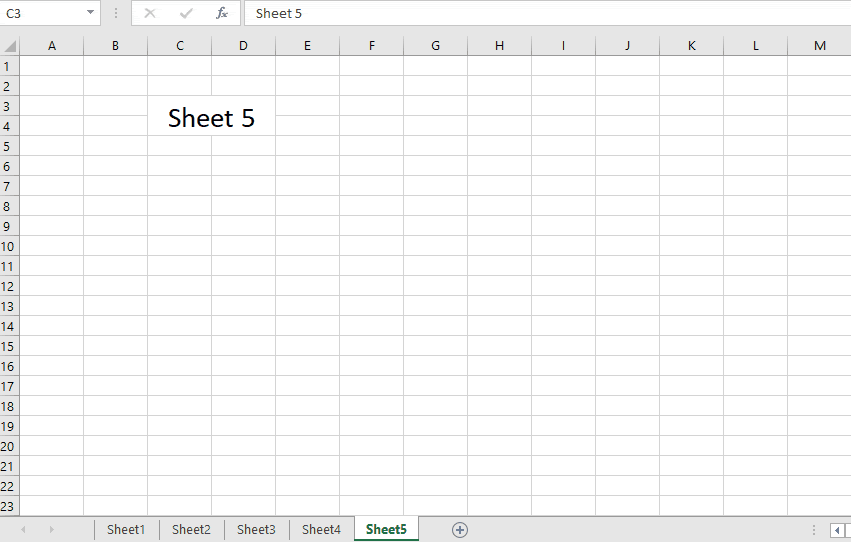Open the Sheet3 tab
This screenshot has height=542, width=851.
coord(256,530)
